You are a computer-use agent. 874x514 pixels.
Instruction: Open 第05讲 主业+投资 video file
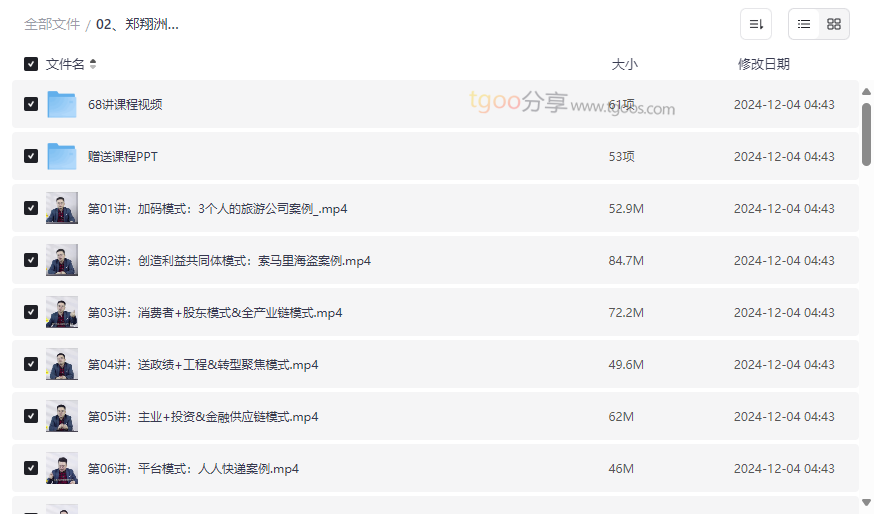coord(203,417)
